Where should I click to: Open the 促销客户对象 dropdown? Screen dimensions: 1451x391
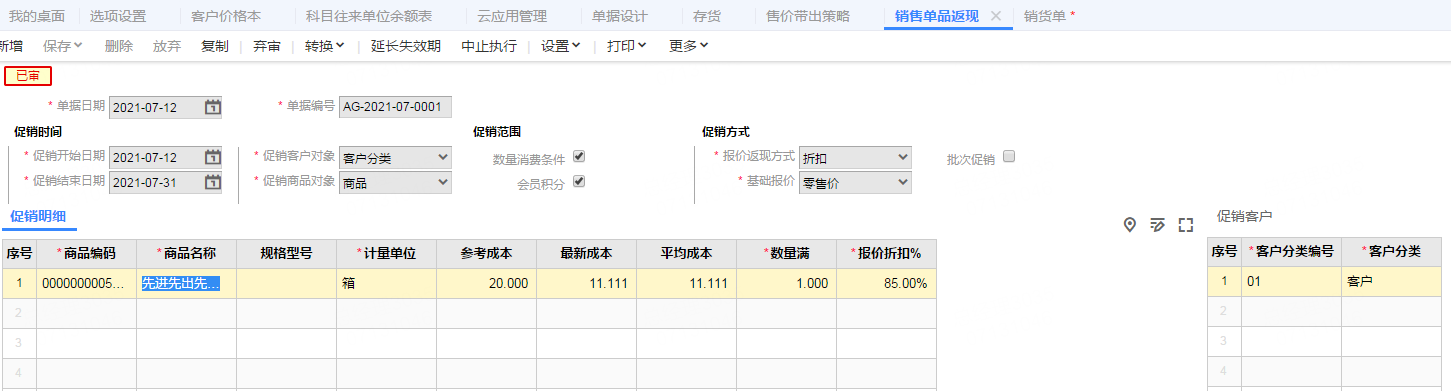click(395, 157)
